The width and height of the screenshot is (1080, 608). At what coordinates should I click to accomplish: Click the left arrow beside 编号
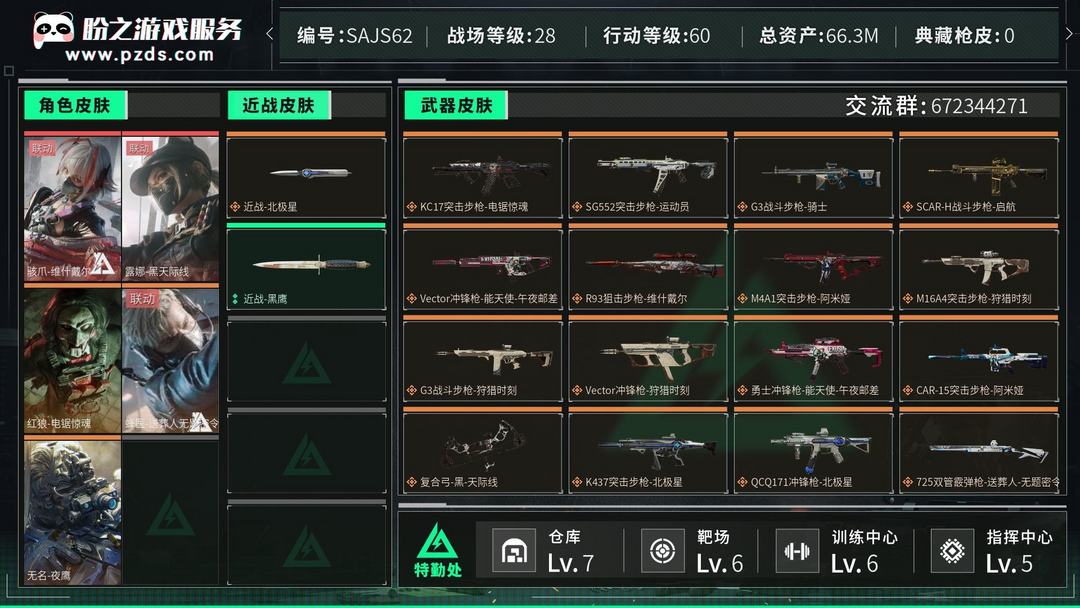269,34
